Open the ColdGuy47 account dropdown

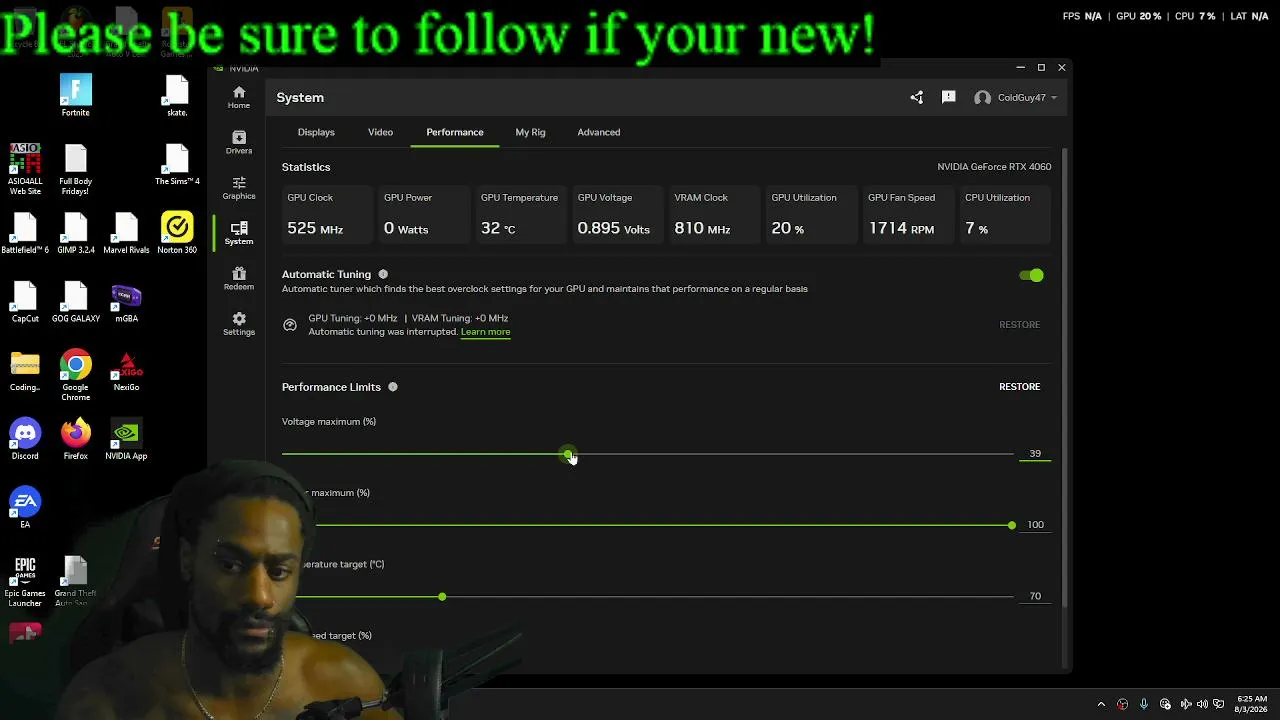tap(1015, 97)
